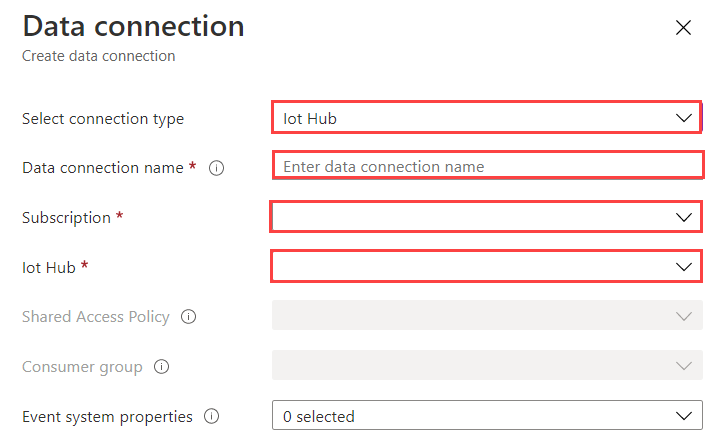Click the 'Select connection type' label
Screen dimensions: 728x444
click(103, 118)
